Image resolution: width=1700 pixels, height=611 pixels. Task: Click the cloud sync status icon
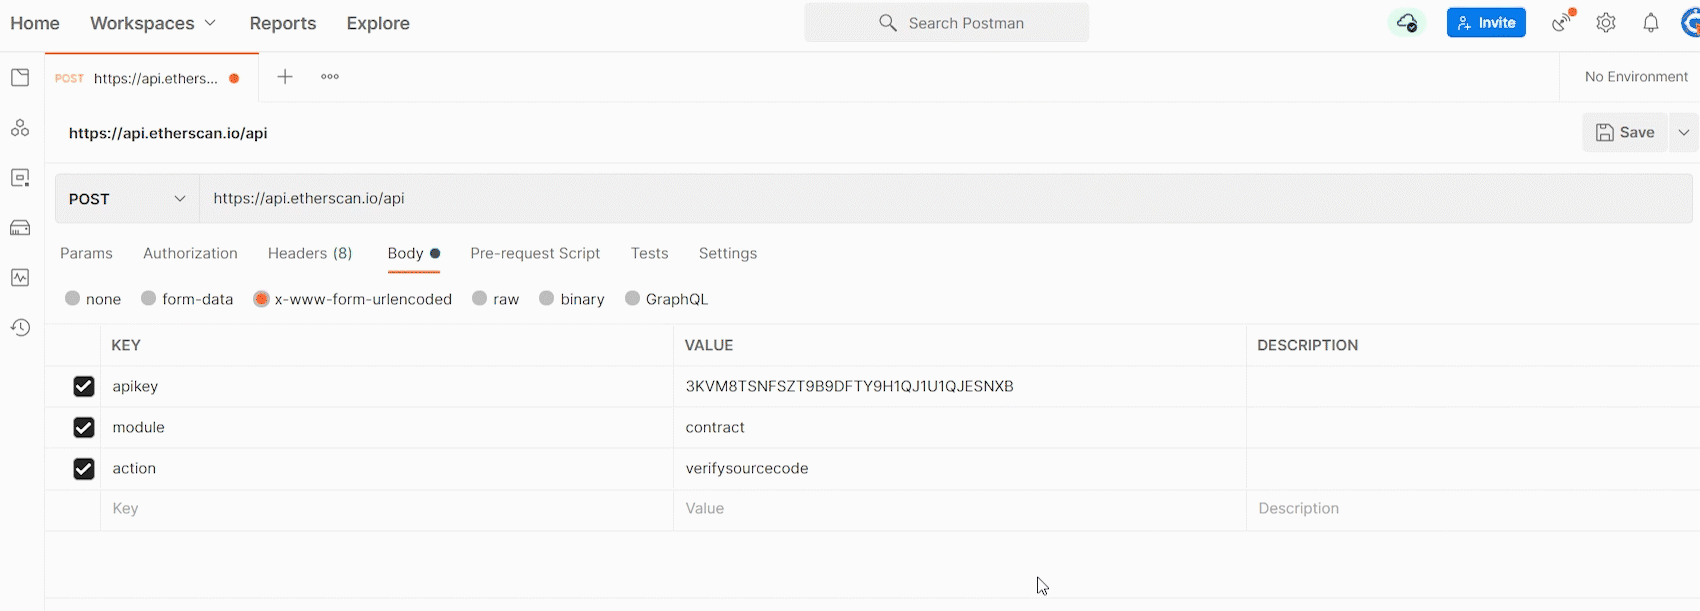(1407, 23)
